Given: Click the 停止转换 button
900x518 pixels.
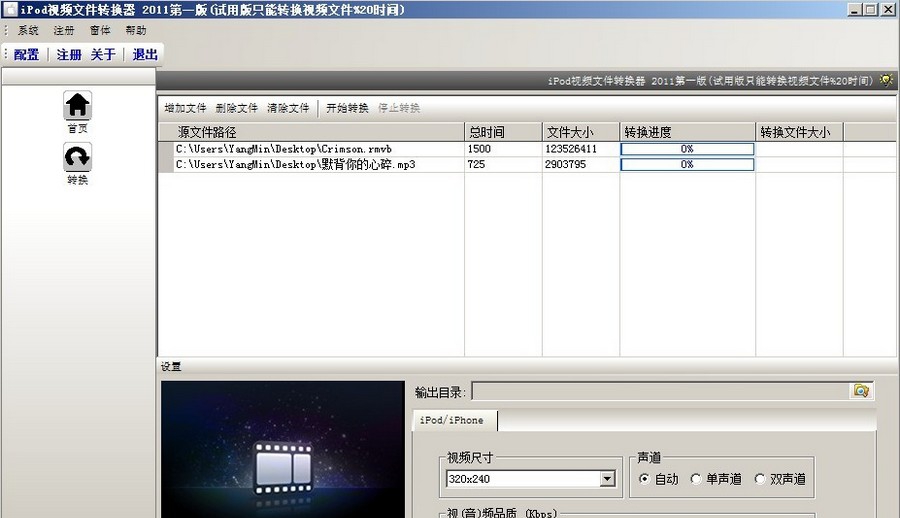Looking at the screenshot, I should pyautogui.click(x=399, y=108).
